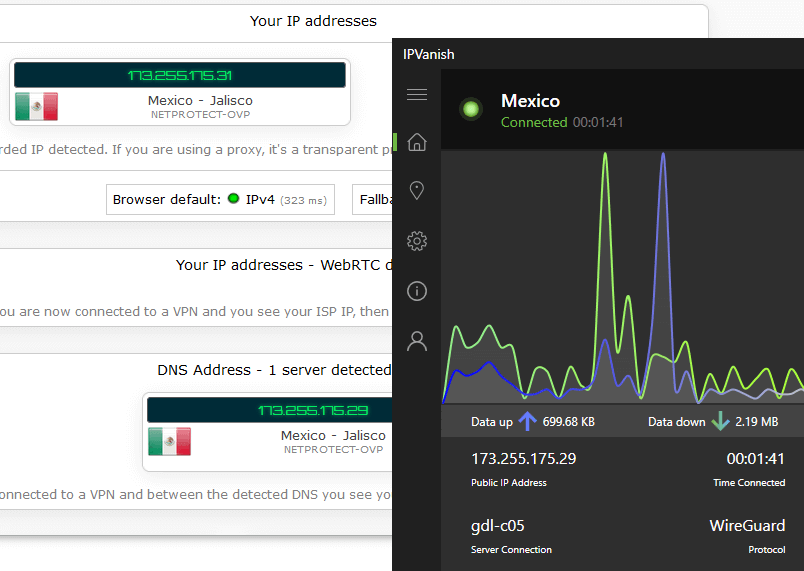The width and height of the screenshot is (804, 571).
Task: Open the server locations pin icon
Action: click(x=417, y=191)
